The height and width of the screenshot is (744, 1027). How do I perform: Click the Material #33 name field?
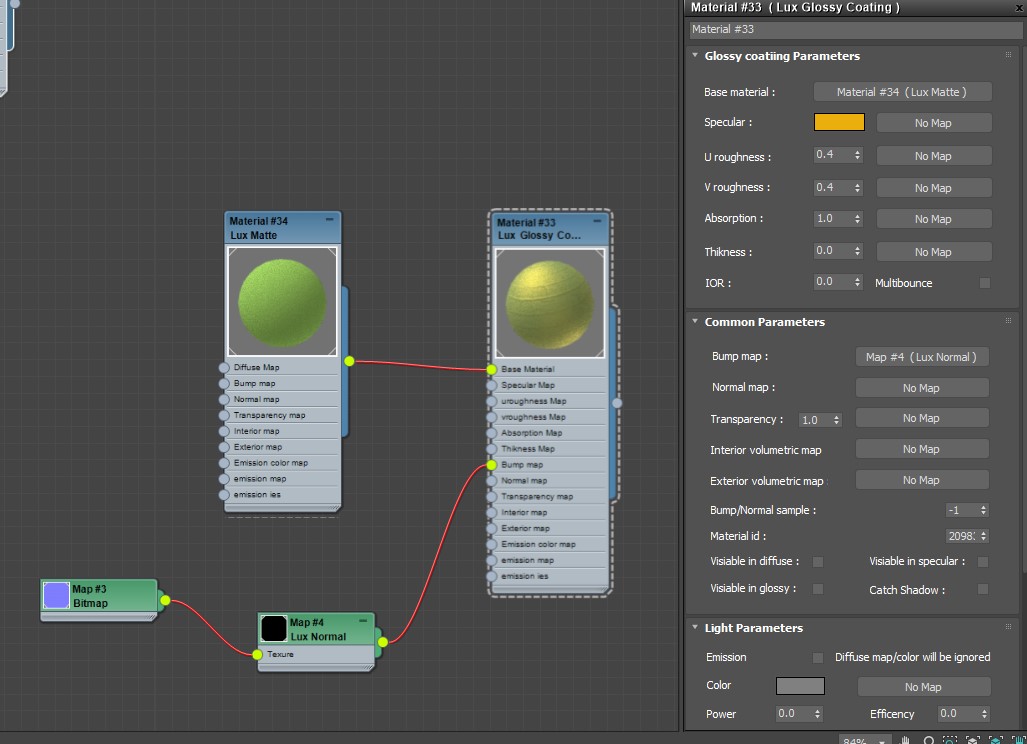855,30
